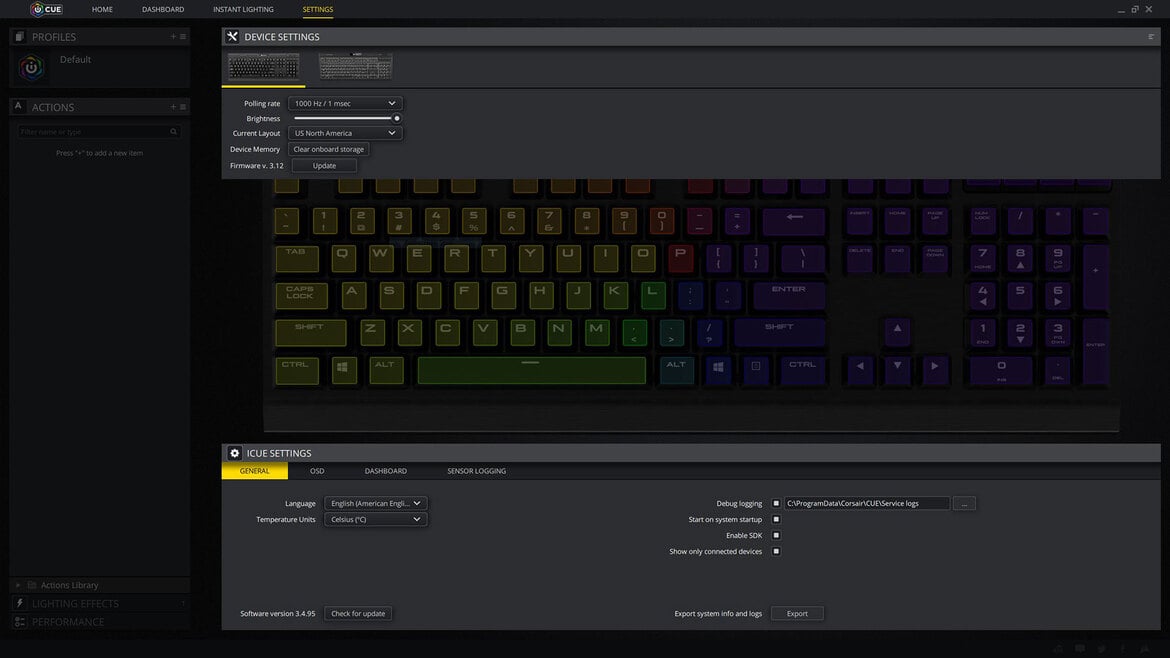Click the Export logs button
1170x658 pixels.
tap(797, 613)
